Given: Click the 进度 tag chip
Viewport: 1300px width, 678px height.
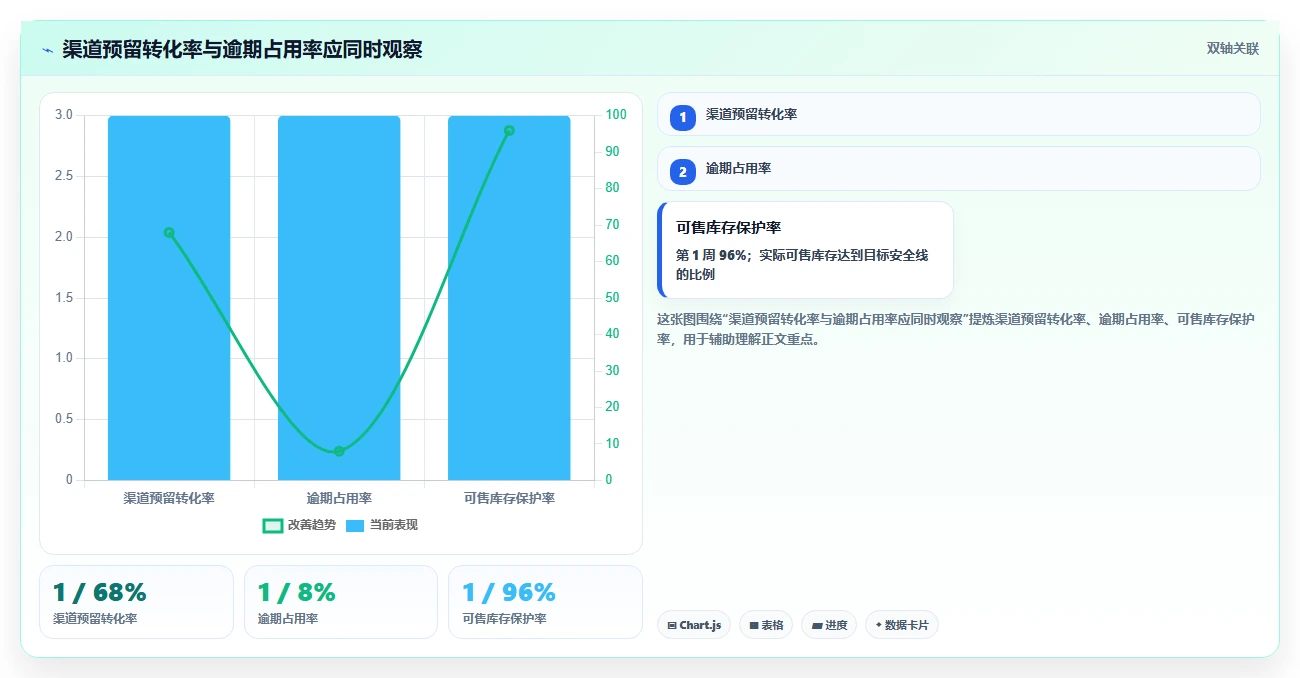Looking at the screenshot, I should (829, 625).
